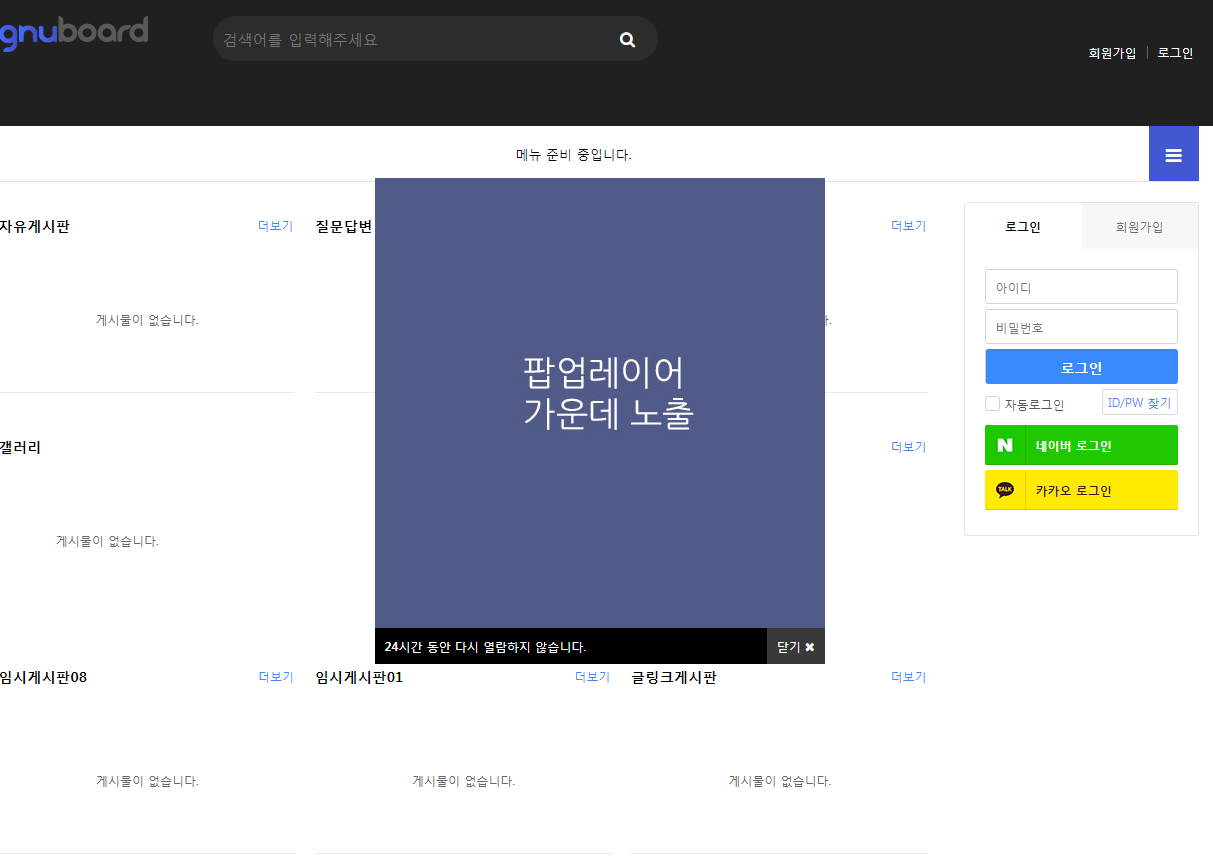
Task: Open 더보기 next to 임시게시판01
Action: click(592, 677)
